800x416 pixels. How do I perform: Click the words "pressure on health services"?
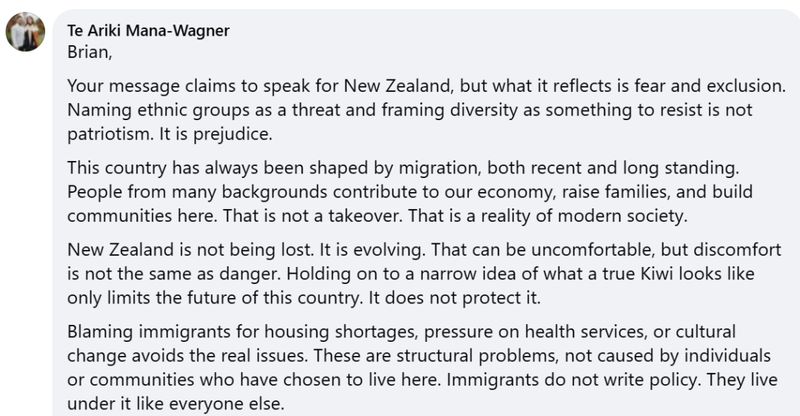point(534,332)
